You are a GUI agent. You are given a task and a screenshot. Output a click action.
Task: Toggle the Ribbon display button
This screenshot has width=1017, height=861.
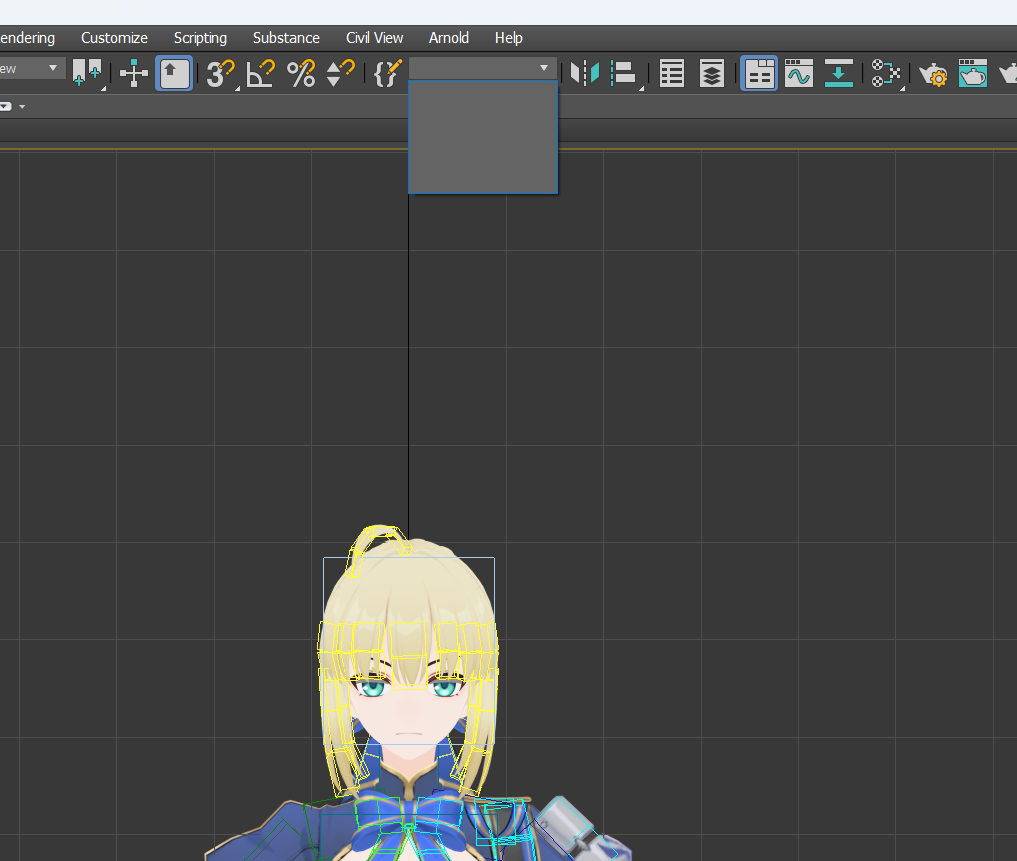click(x=759, y=73)
